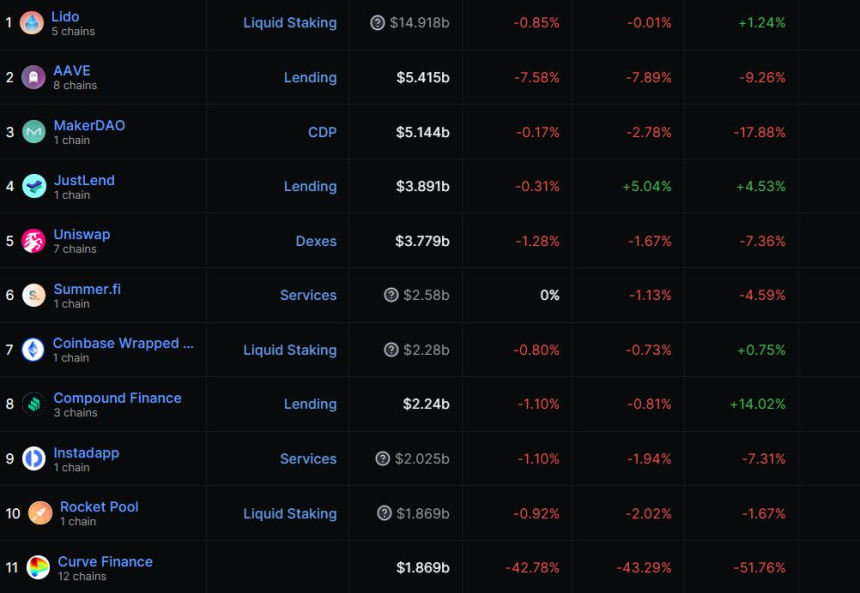Select the CDP category link
The image size is (860, 593).
pyautogui.click(x=322, y=132)
